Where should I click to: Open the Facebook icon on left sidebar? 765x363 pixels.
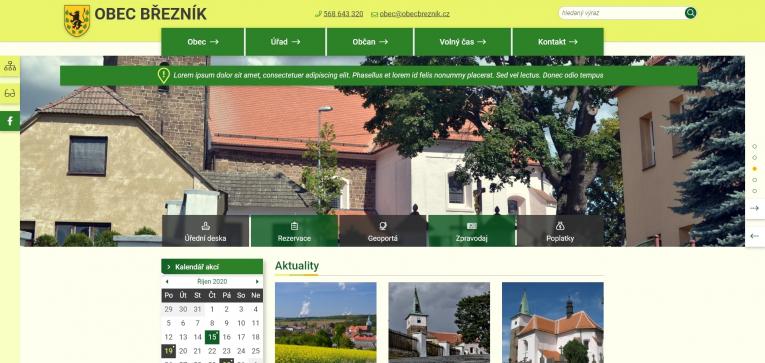pos(10,121)
